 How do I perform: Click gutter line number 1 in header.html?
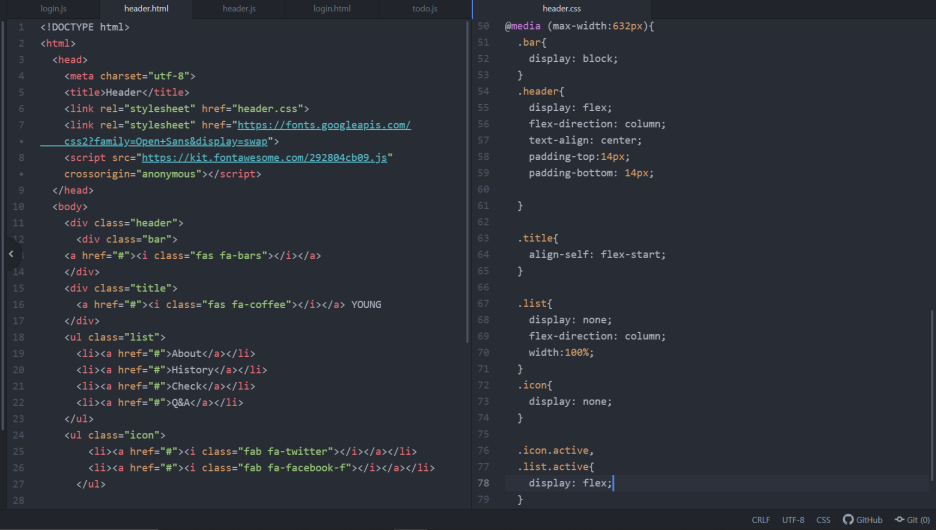21,27
